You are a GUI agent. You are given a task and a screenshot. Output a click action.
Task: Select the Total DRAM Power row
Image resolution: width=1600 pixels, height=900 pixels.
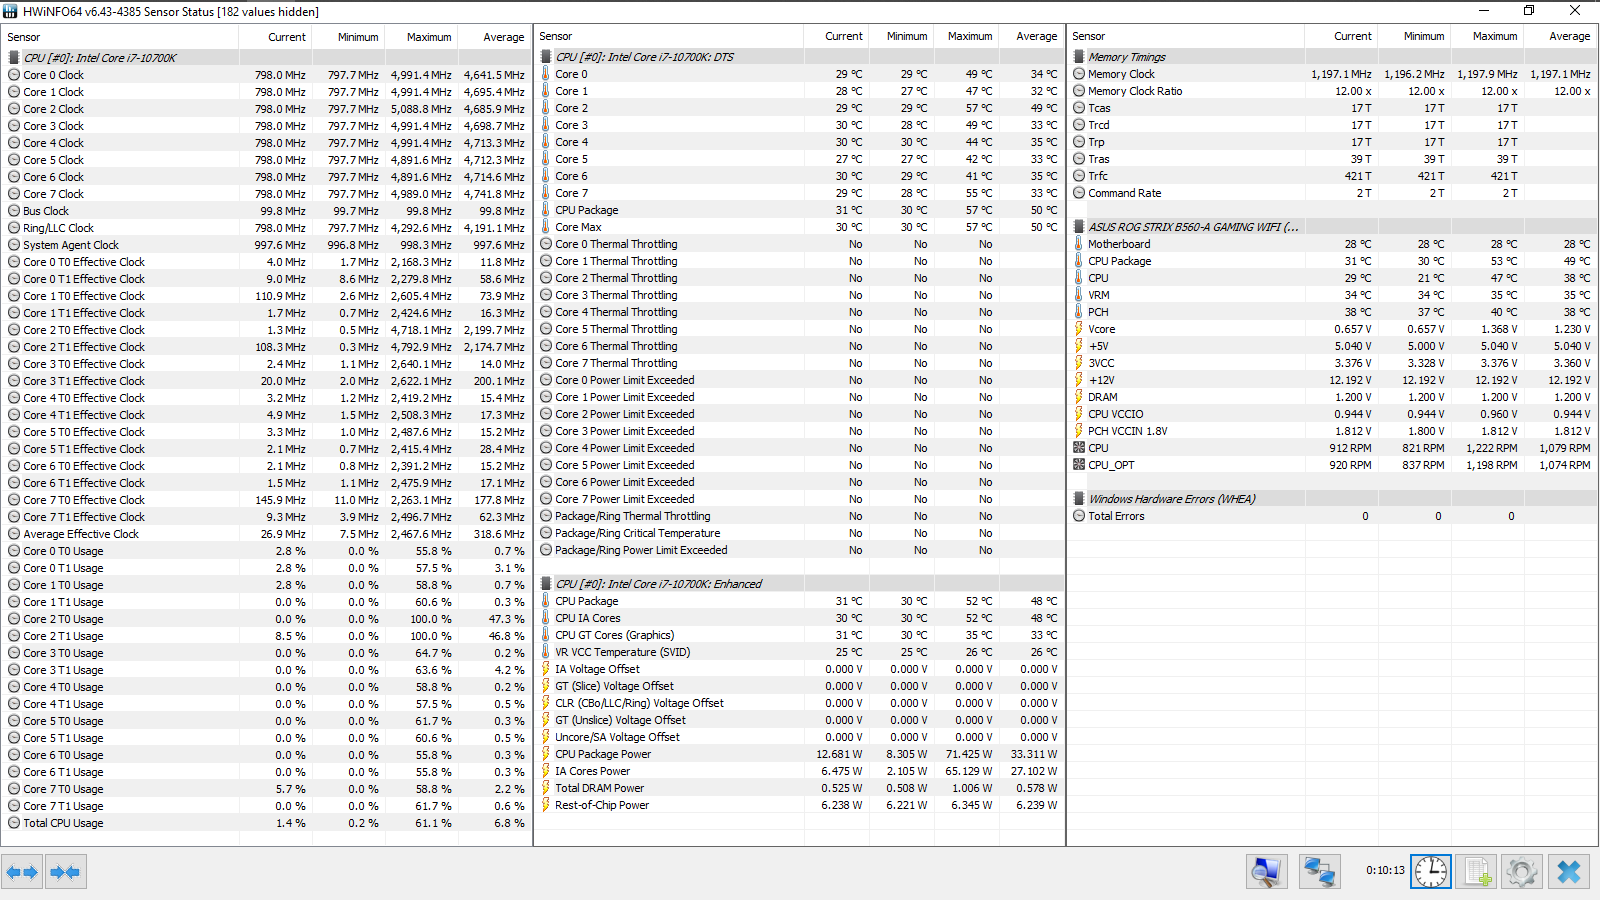(x=799, y=788)
